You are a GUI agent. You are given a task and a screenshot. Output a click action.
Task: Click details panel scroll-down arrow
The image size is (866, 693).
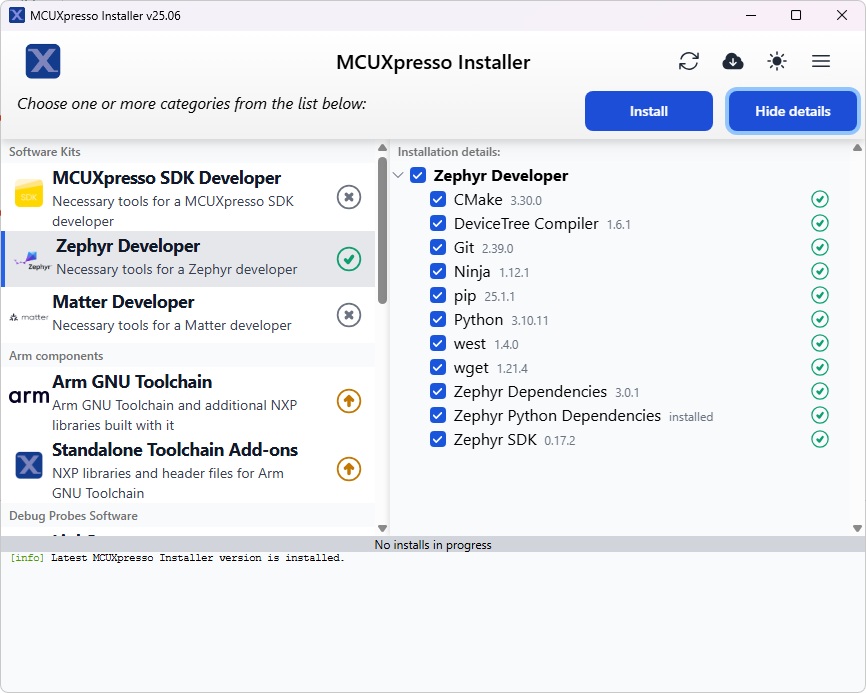tap(857, 528)
